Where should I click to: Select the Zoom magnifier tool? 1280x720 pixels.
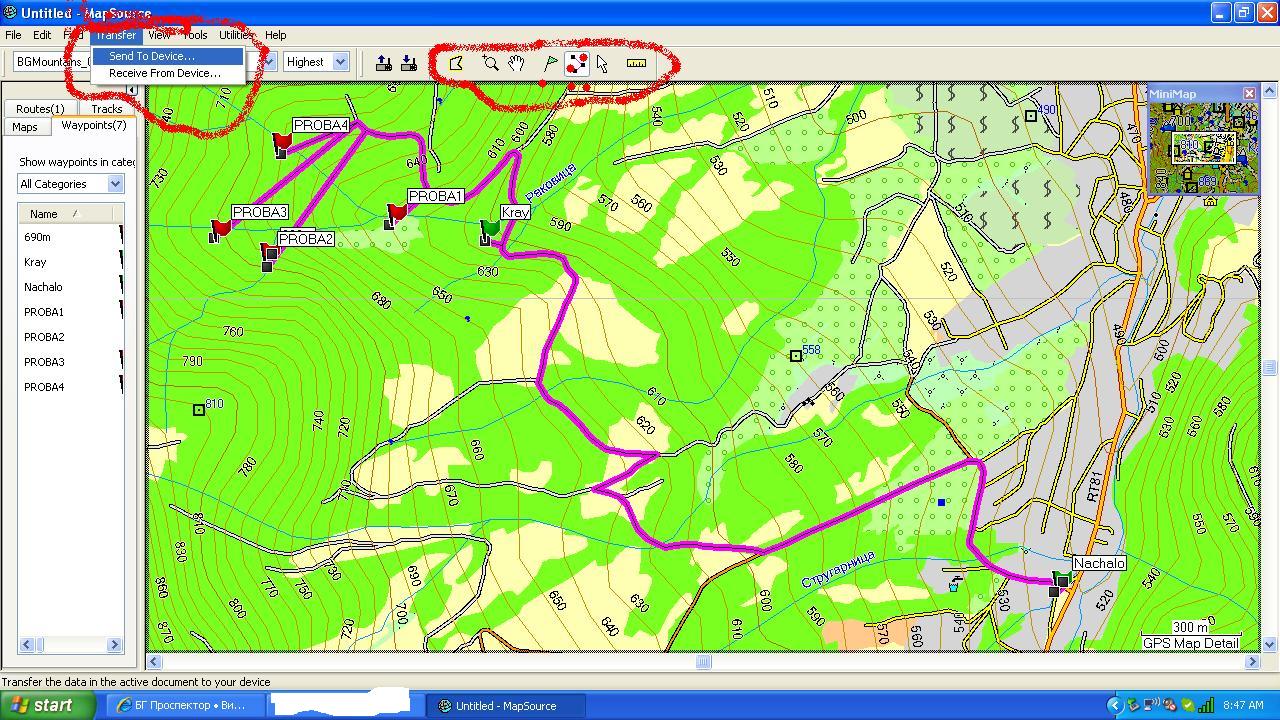click(490, 63)
